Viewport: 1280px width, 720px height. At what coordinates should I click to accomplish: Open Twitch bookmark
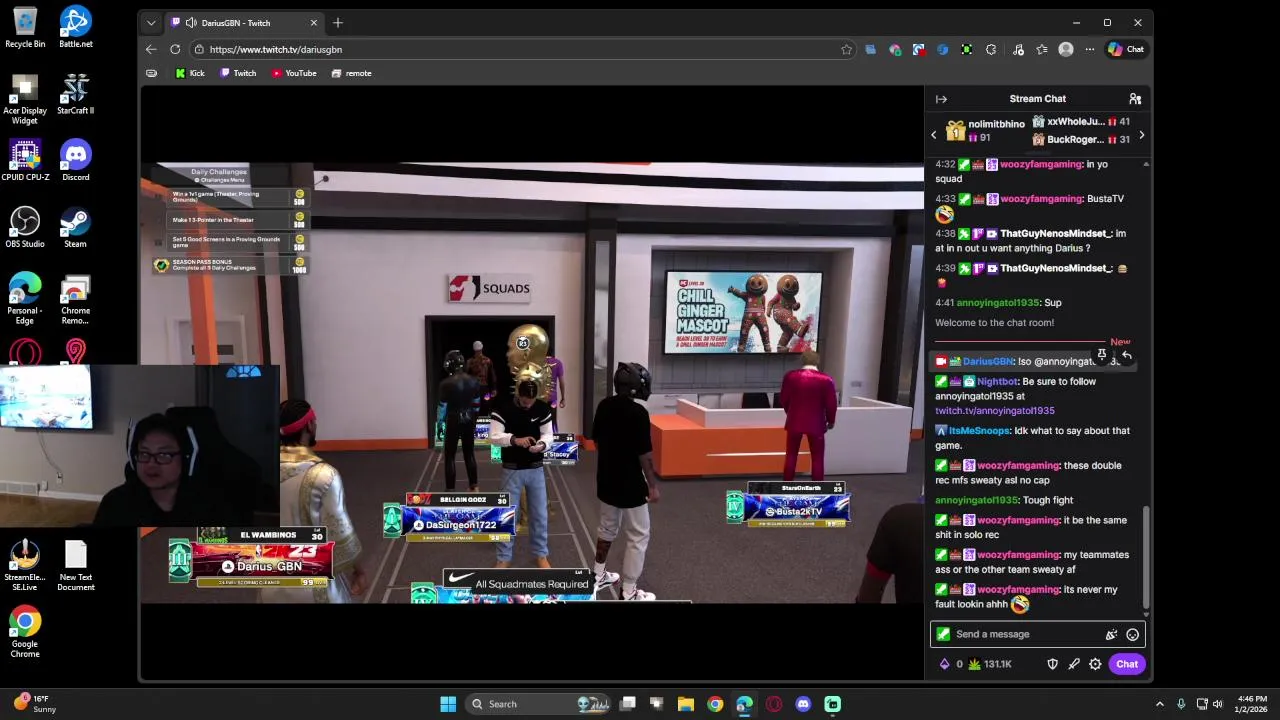238,73
